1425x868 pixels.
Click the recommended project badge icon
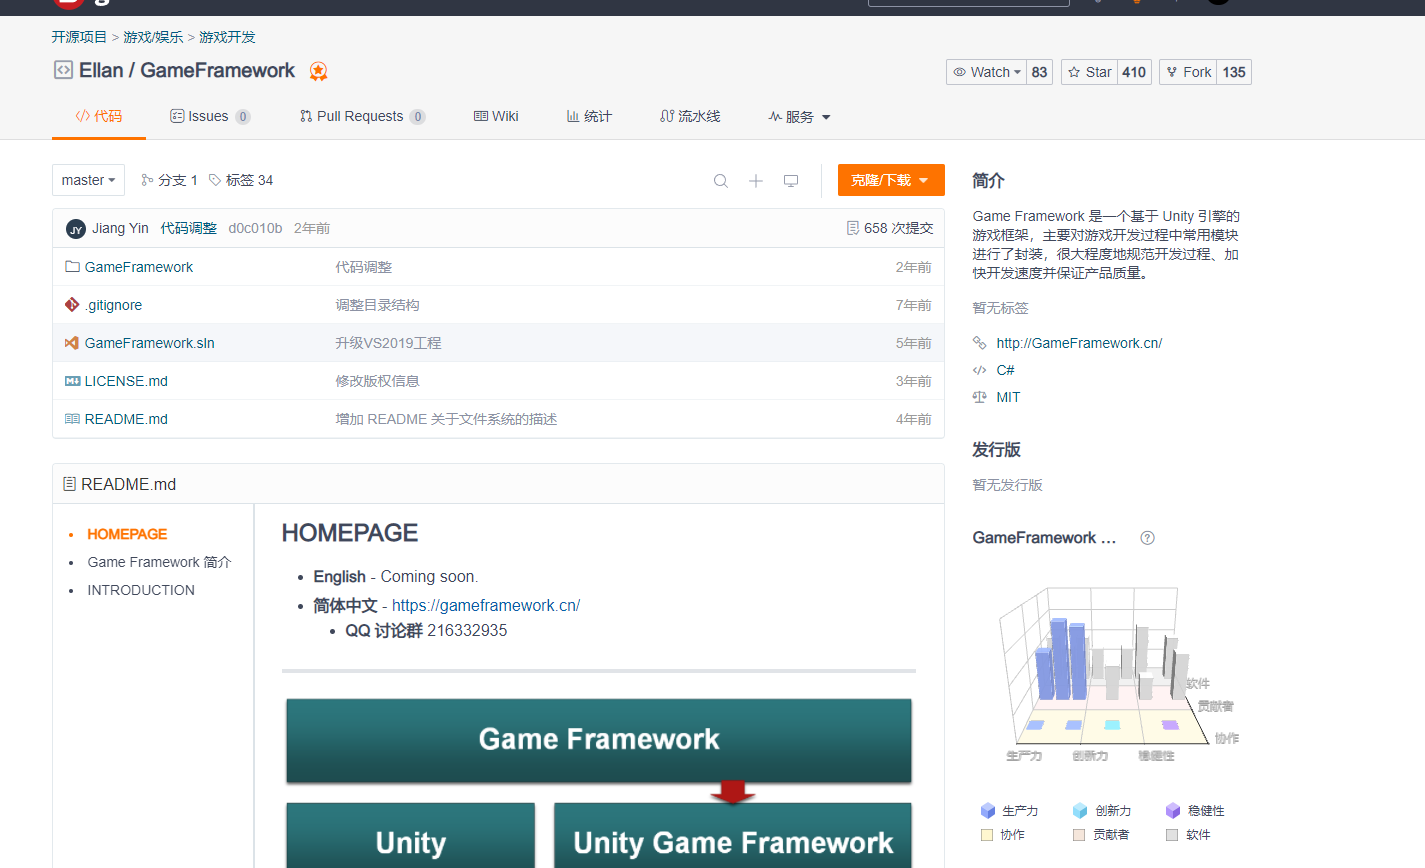[318, 71]
